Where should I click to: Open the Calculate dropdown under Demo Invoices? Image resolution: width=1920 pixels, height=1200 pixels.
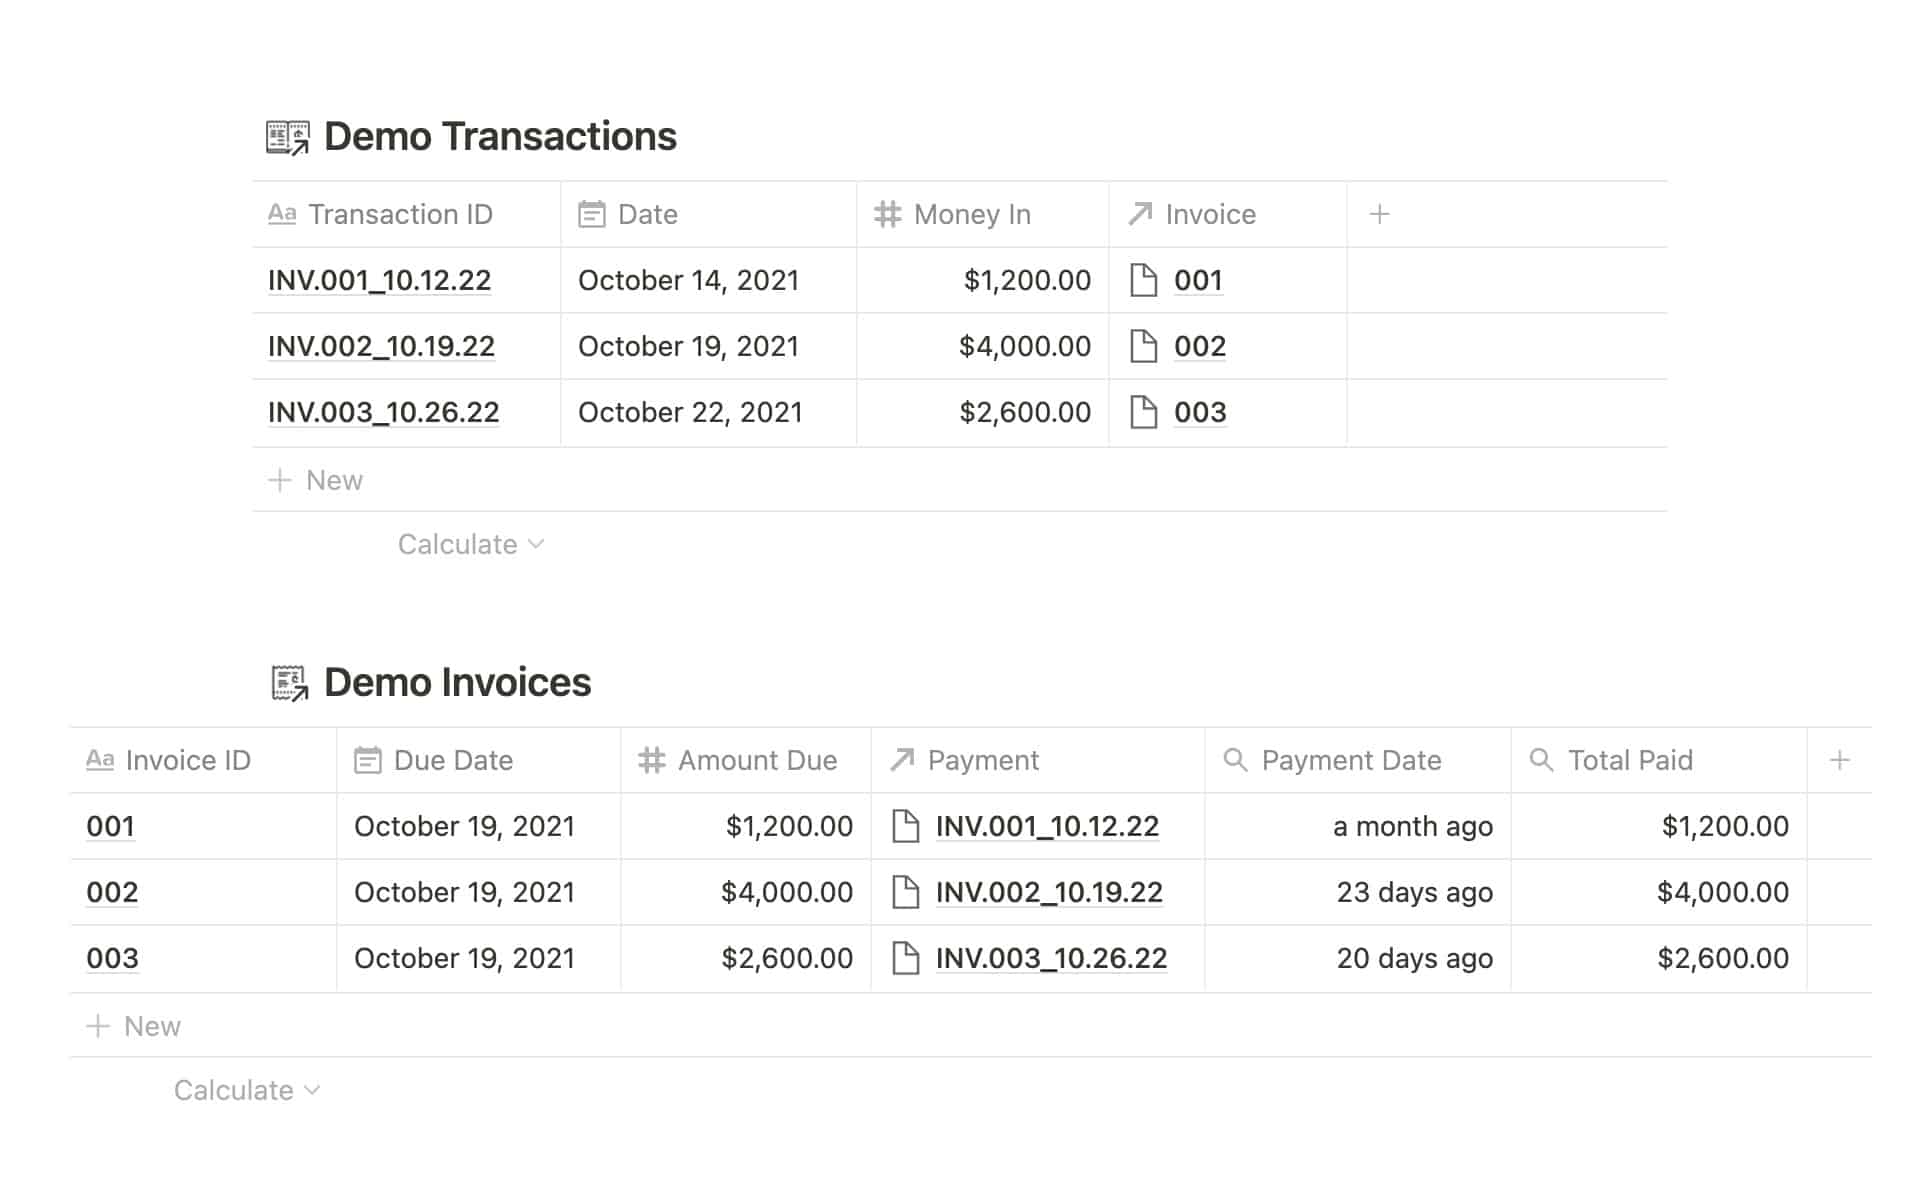(246, 1090)
